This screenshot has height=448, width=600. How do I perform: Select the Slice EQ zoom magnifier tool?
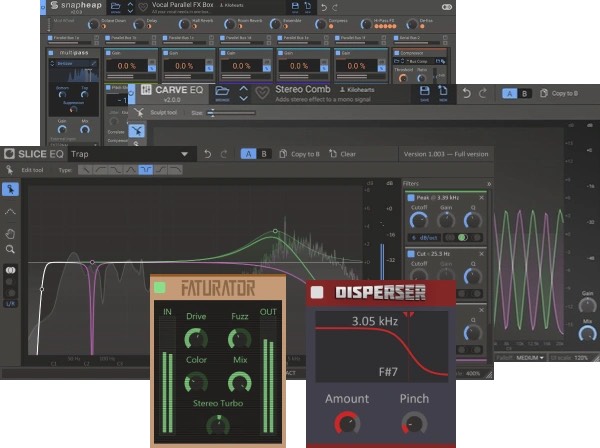(10, 249)
